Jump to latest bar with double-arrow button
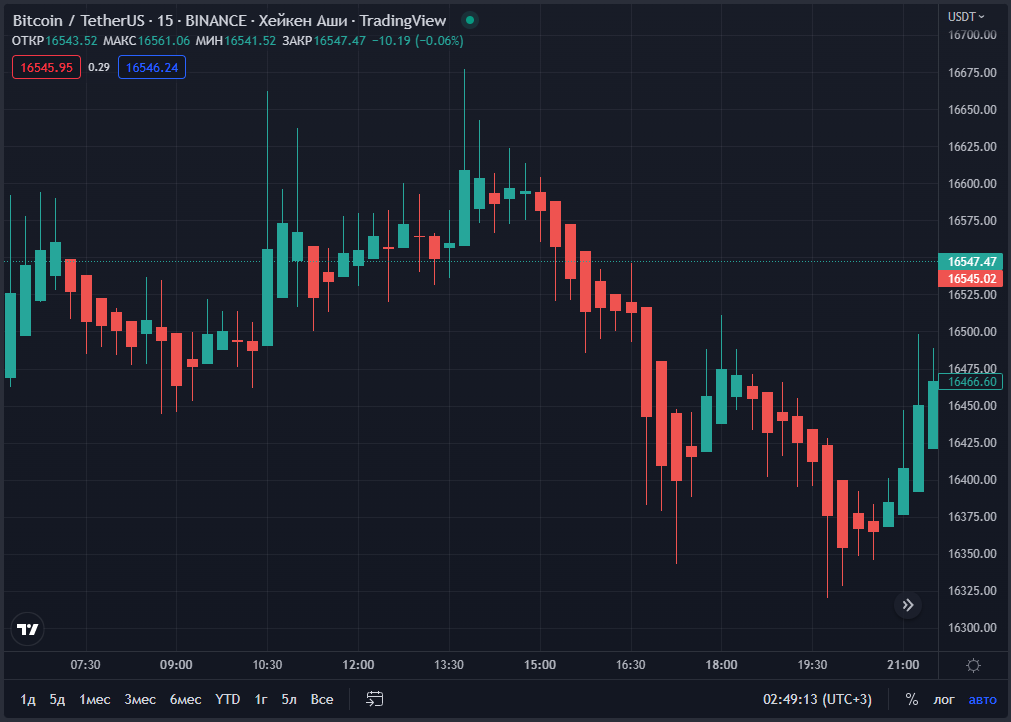The height and width of the screenshot is (722, 1011). [908, 605]
